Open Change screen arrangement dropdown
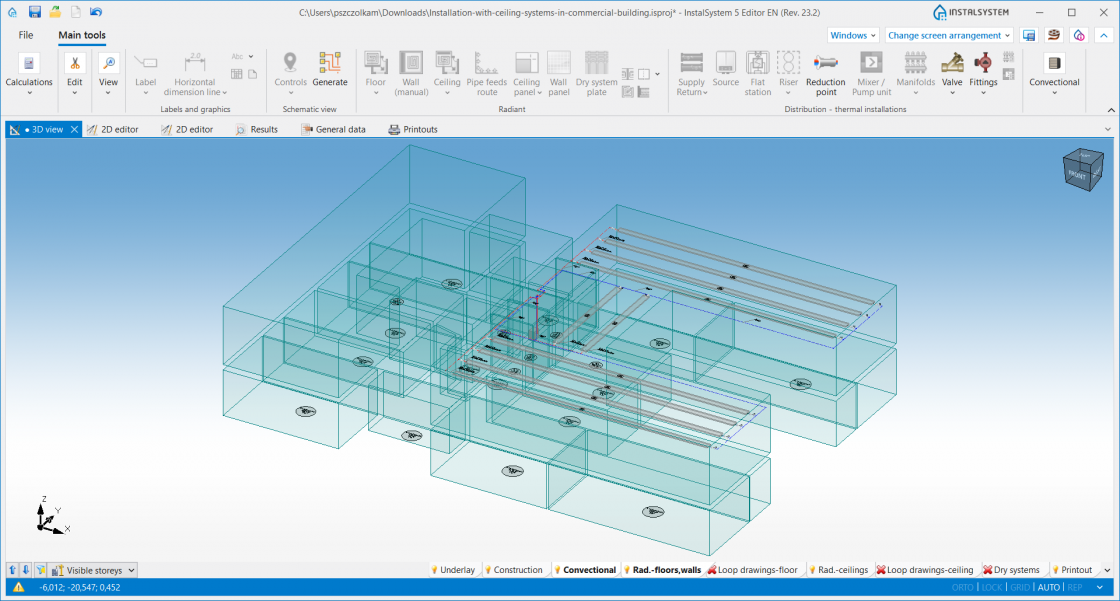The width and height of the screenshot is (1120, 601). 949,35
